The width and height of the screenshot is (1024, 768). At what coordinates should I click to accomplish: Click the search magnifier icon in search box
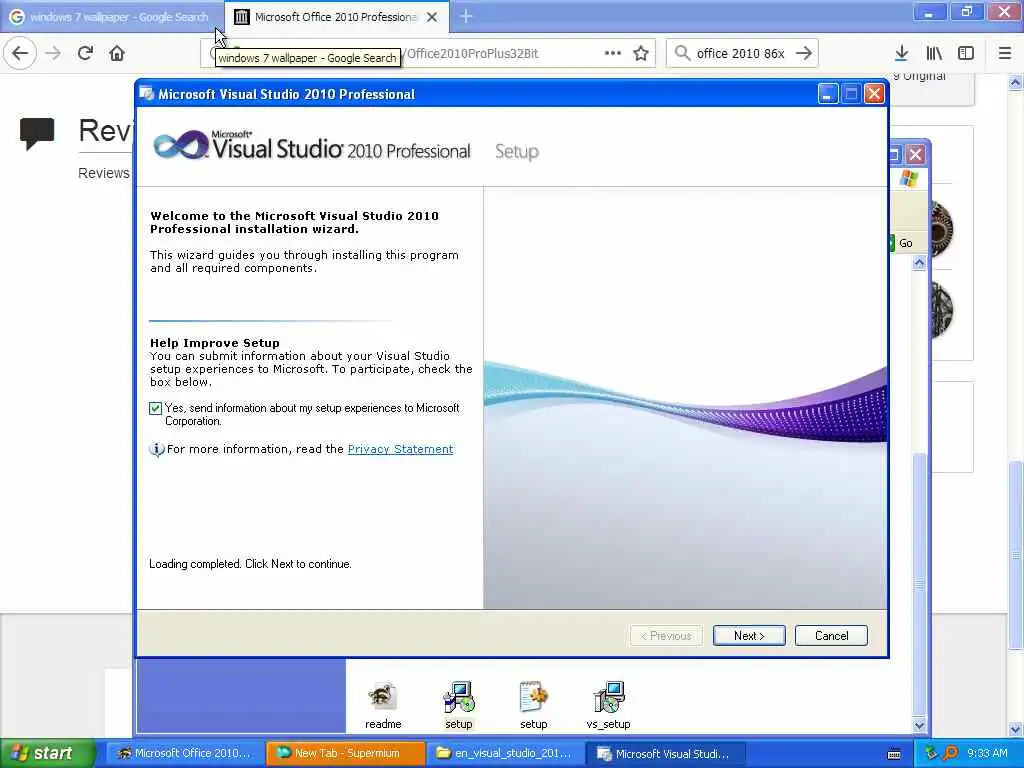682,53
